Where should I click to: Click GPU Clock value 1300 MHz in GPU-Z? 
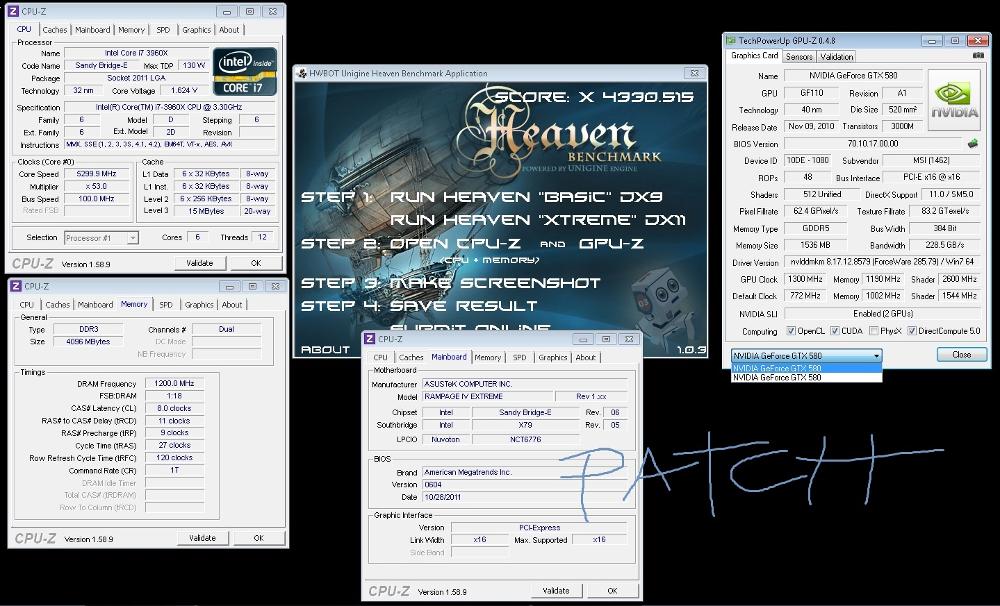click(x=807, y=279)
